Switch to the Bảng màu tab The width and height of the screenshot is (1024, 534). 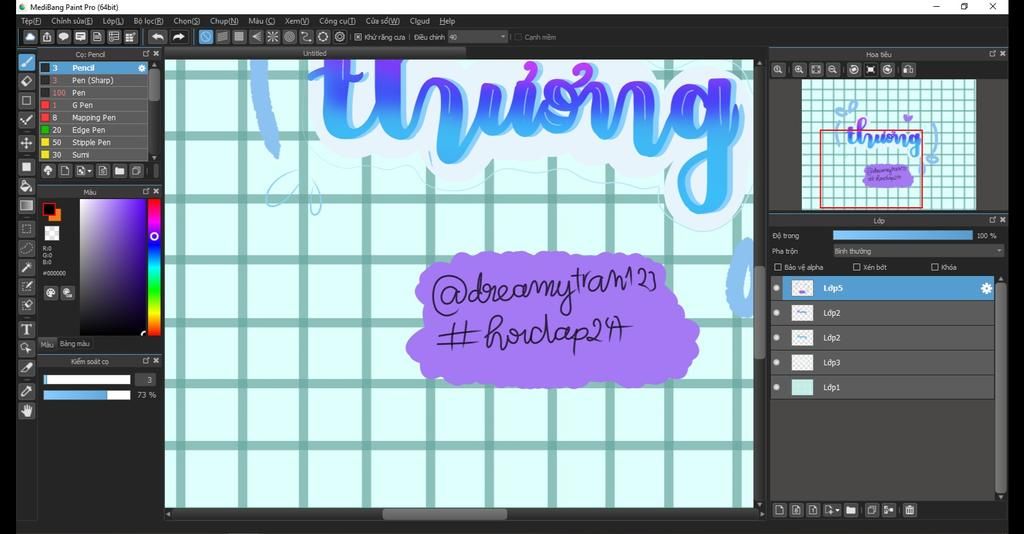74,343
